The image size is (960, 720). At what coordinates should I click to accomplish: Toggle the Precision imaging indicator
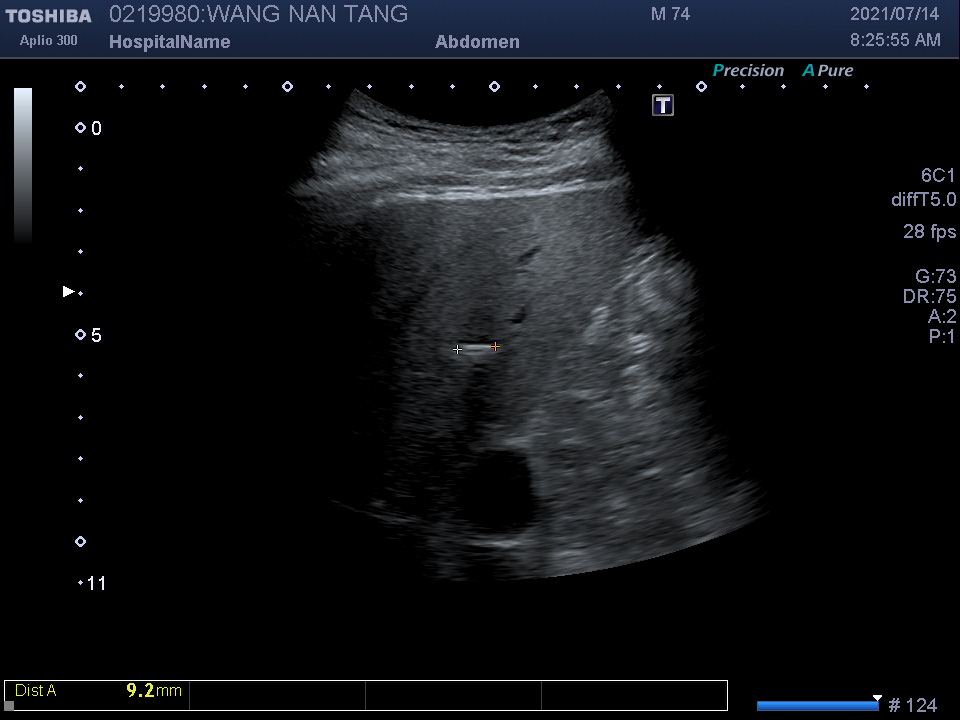pyautogui.click(x=748, y=70)
